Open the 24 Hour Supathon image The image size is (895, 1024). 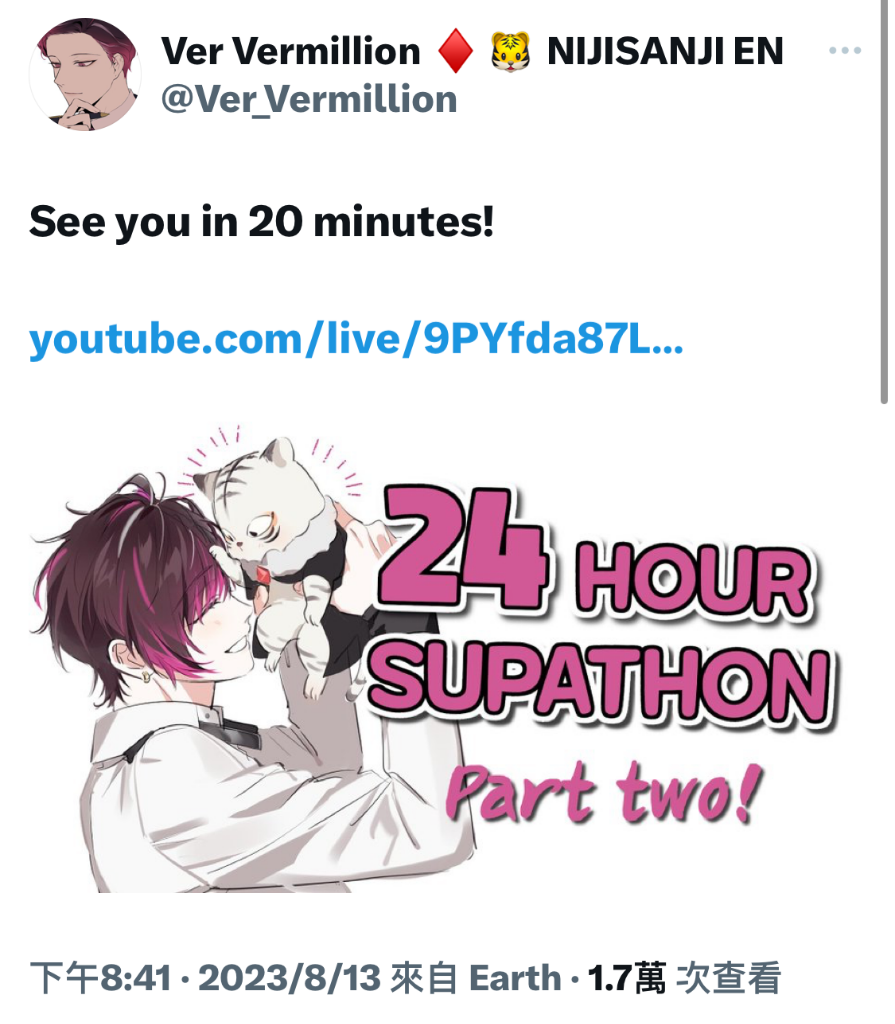pos(434,658)
